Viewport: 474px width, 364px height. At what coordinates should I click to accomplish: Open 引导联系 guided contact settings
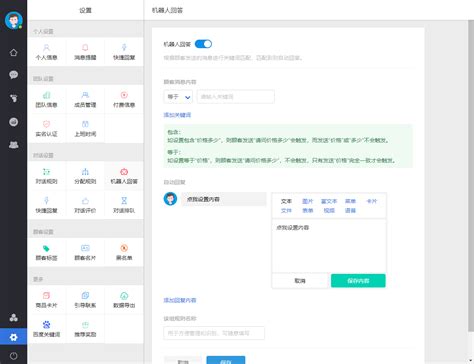85,300
